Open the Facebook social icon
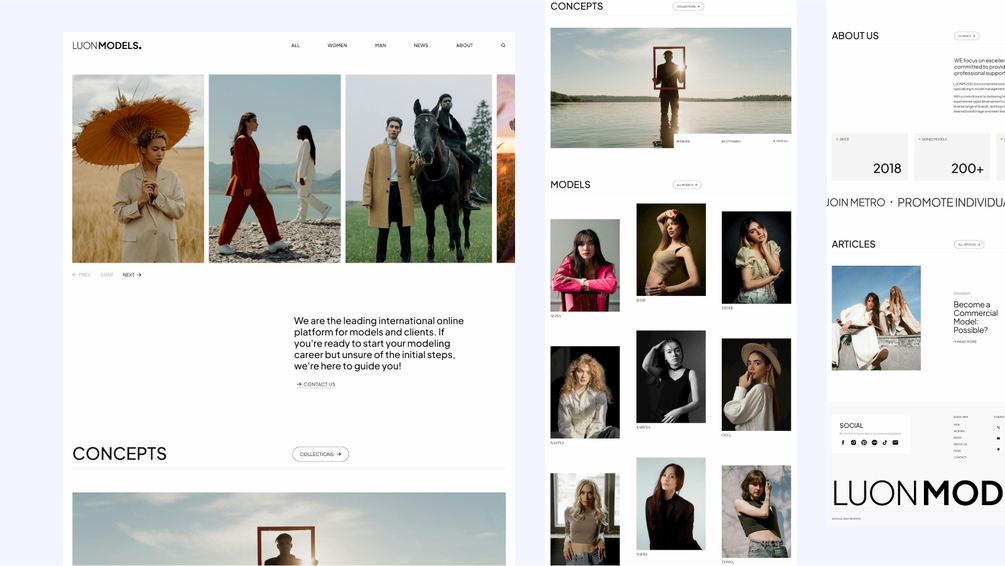1005x566 pixels. tap(843, 442)
